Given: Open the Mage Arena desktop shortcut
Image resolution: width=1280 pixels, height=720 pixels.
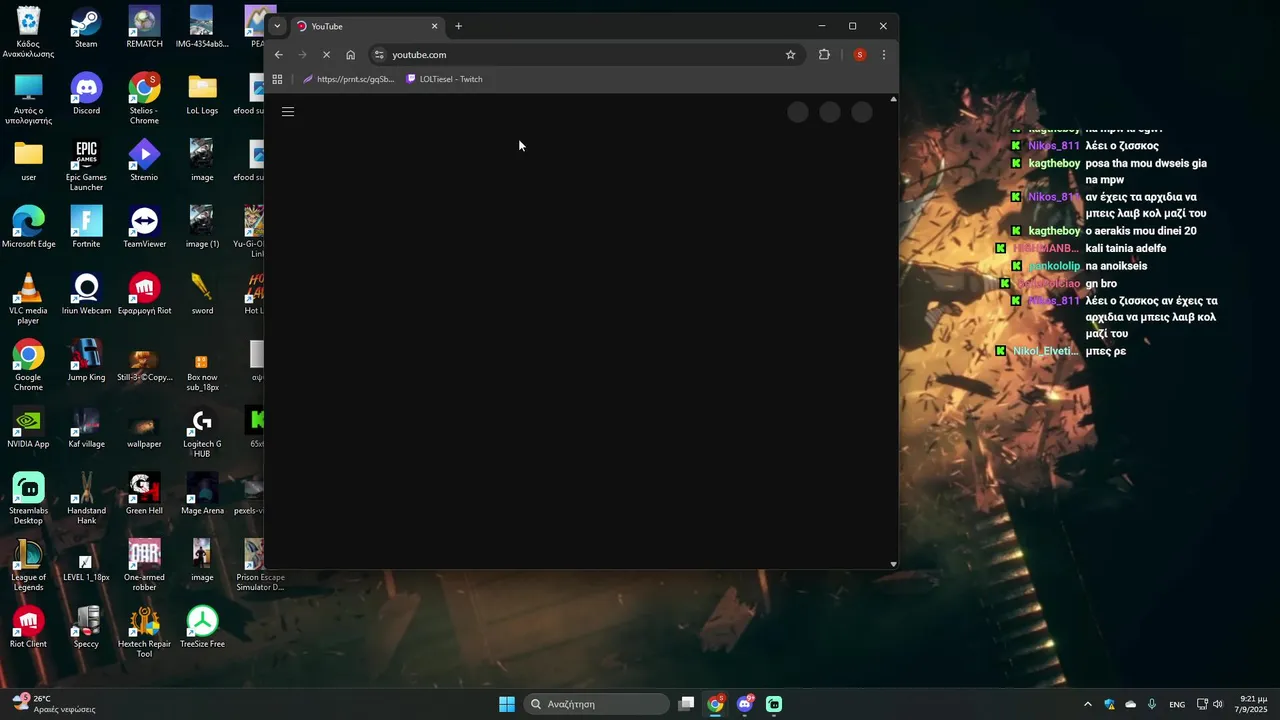Looking at the screenshot, I should click(202, 496).
